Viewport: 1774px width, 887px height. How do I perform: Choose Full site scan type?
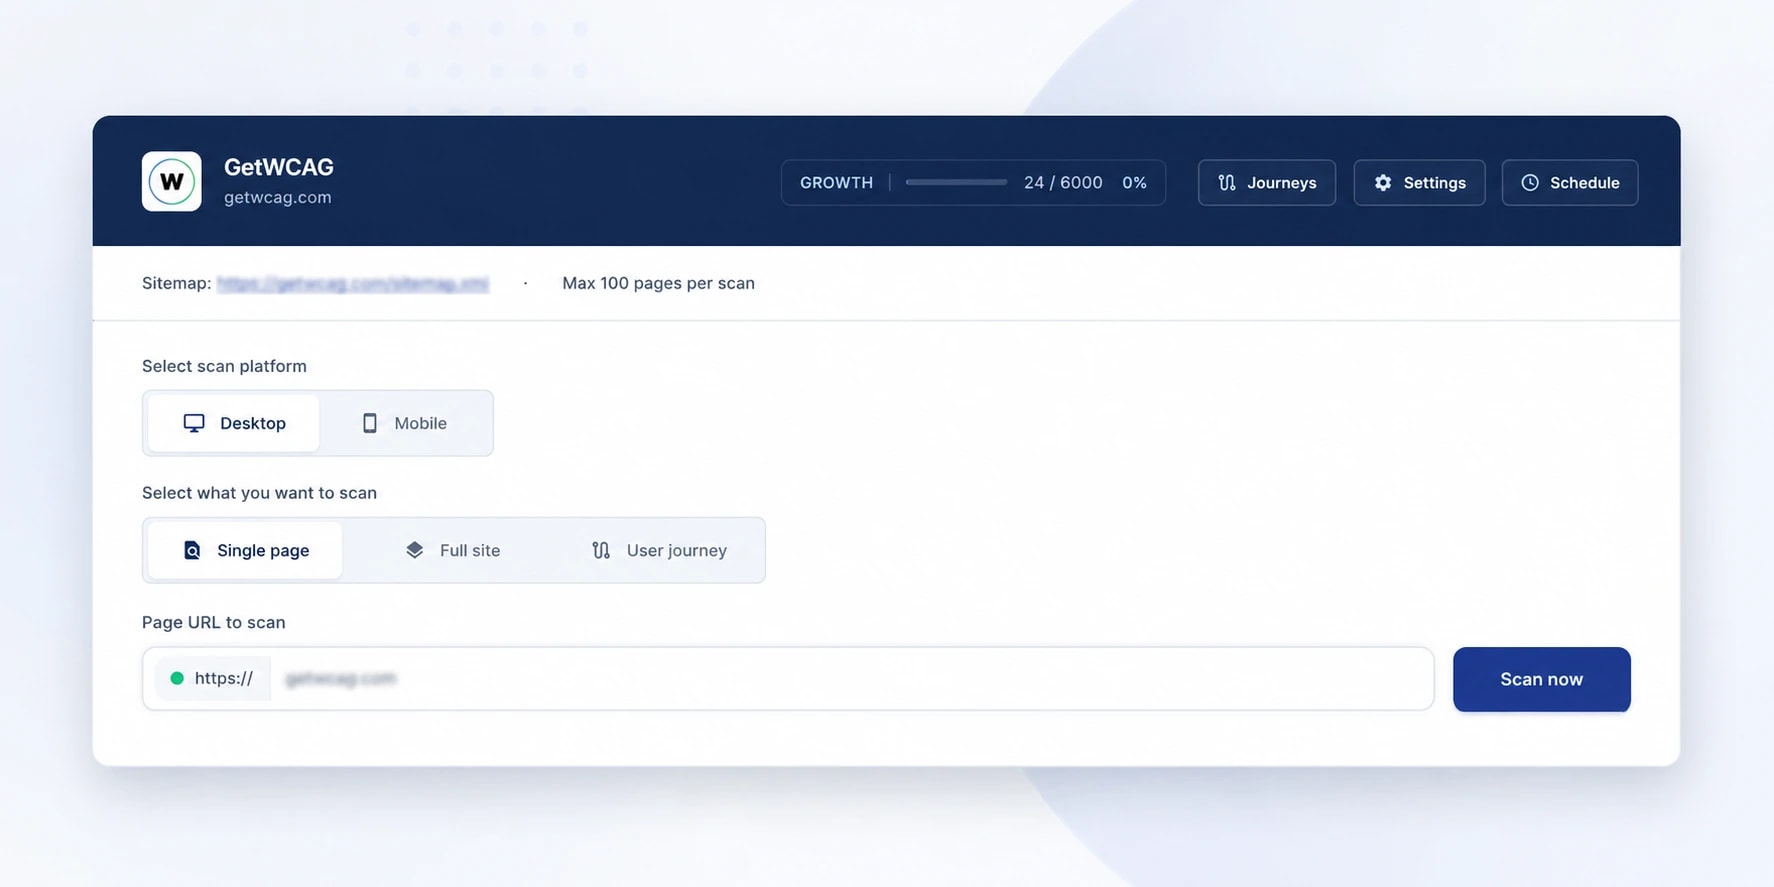point(452,550)
